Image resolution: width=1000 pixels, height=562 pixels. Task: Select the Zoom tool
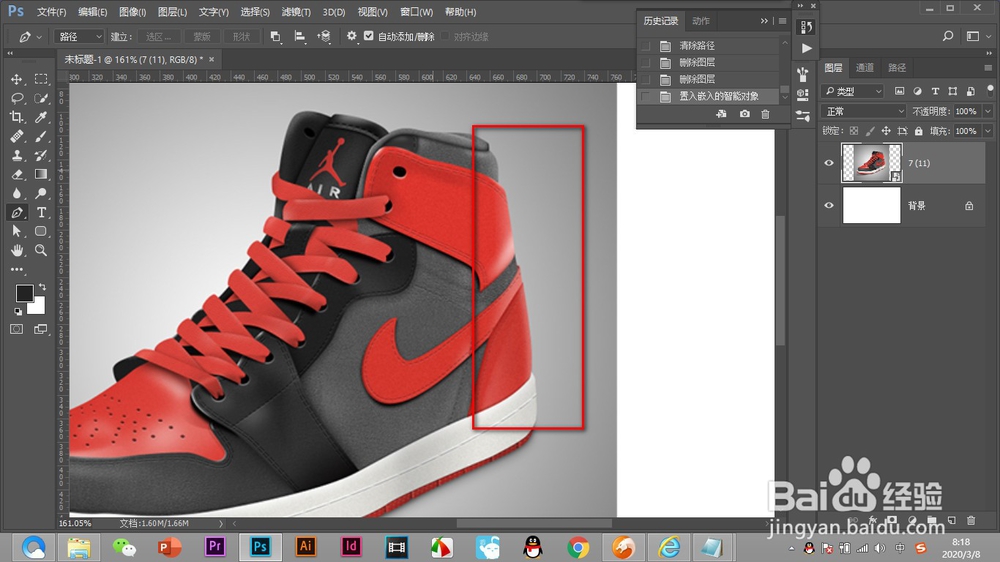pyautogui.click(x=41, y=250)
